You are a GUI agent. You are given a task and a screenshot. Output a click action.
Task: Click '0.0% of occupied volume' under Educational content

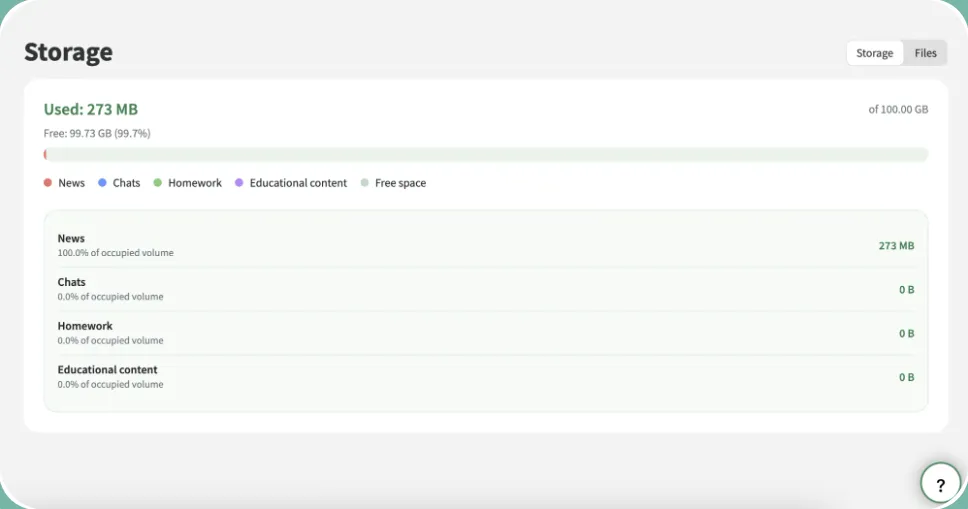coord(111,384)
